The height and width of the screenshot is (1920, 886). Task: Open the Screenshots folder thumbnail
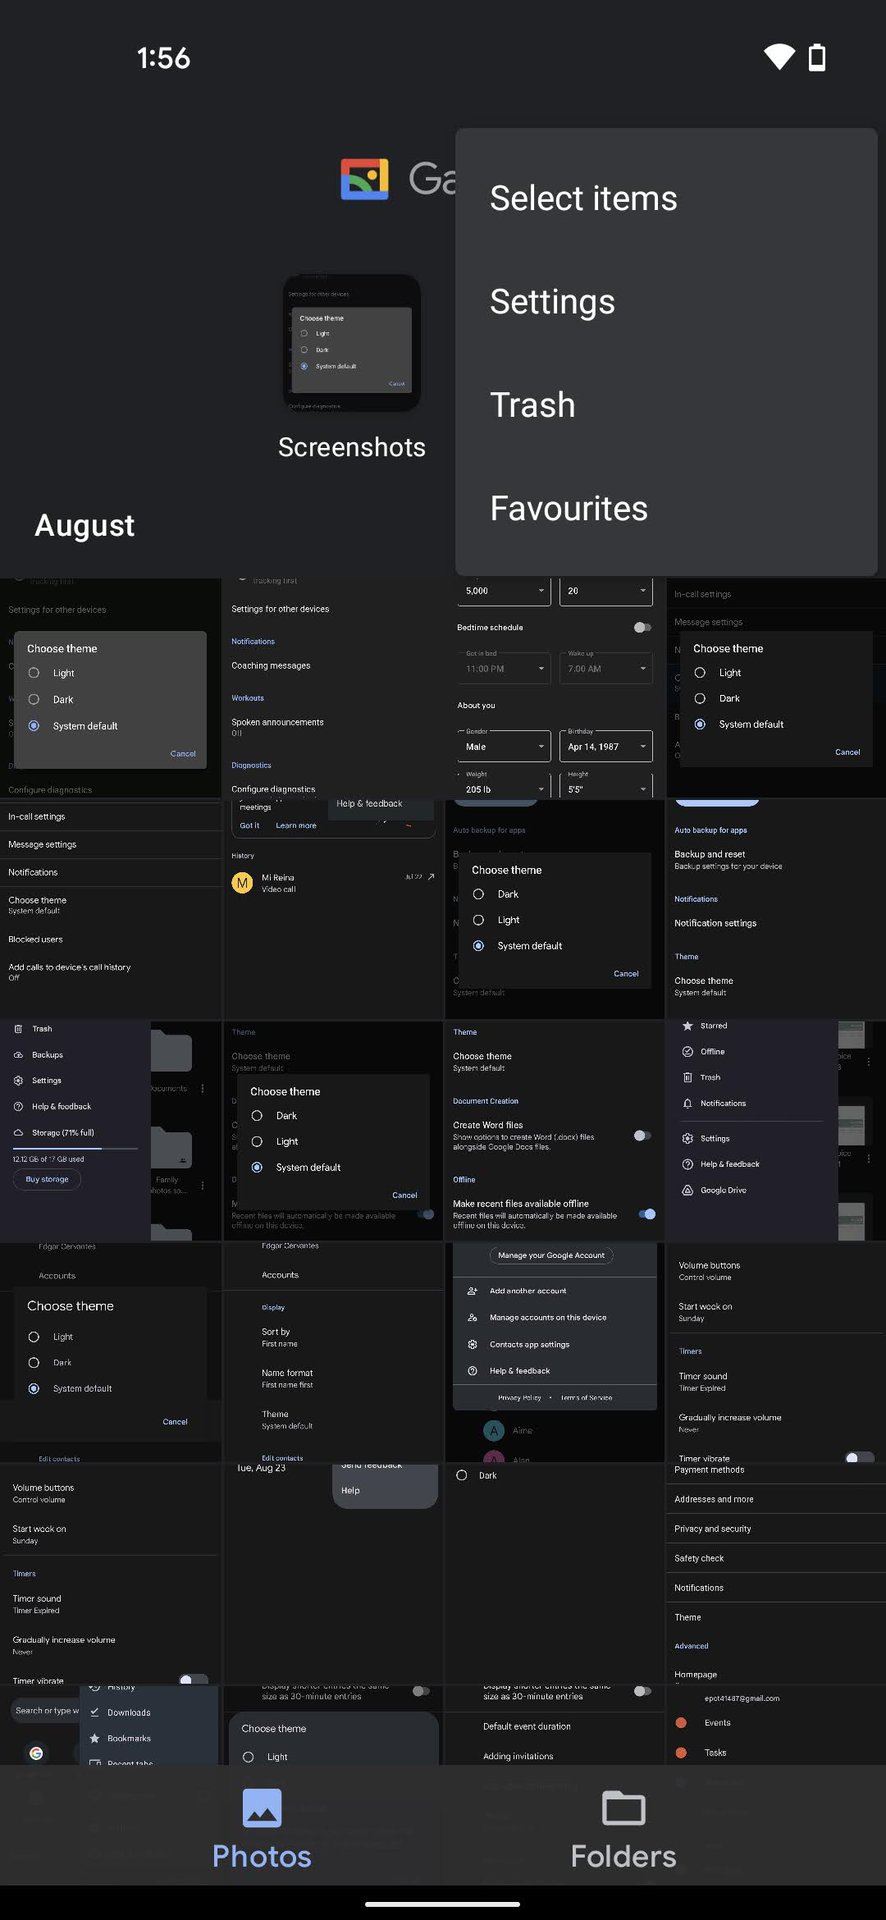point(351,342)
